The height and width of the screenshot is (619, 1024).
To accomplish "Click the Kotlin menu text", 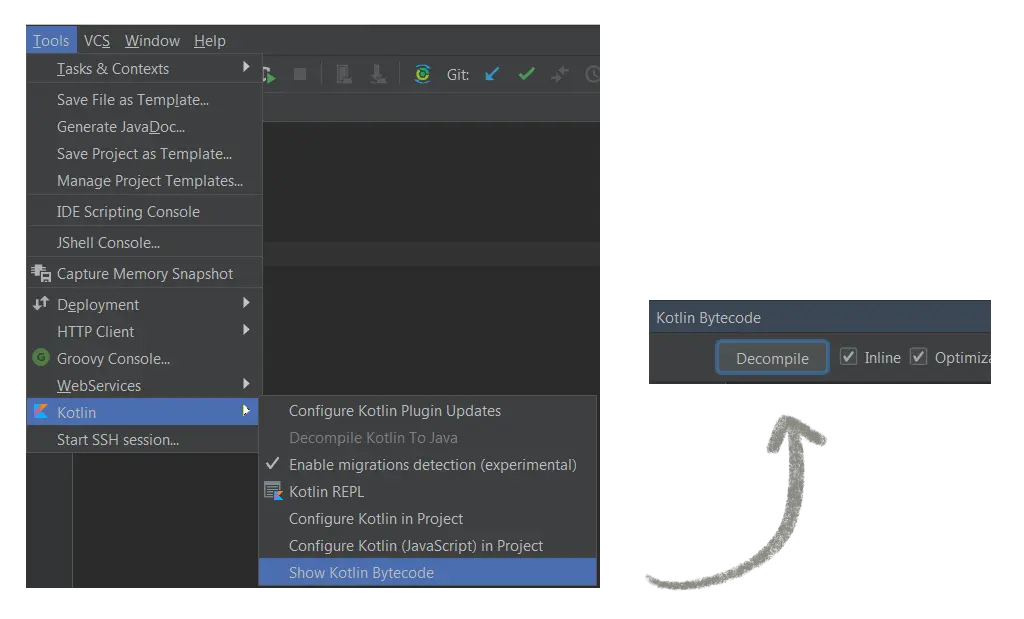I will click(76, 413).
